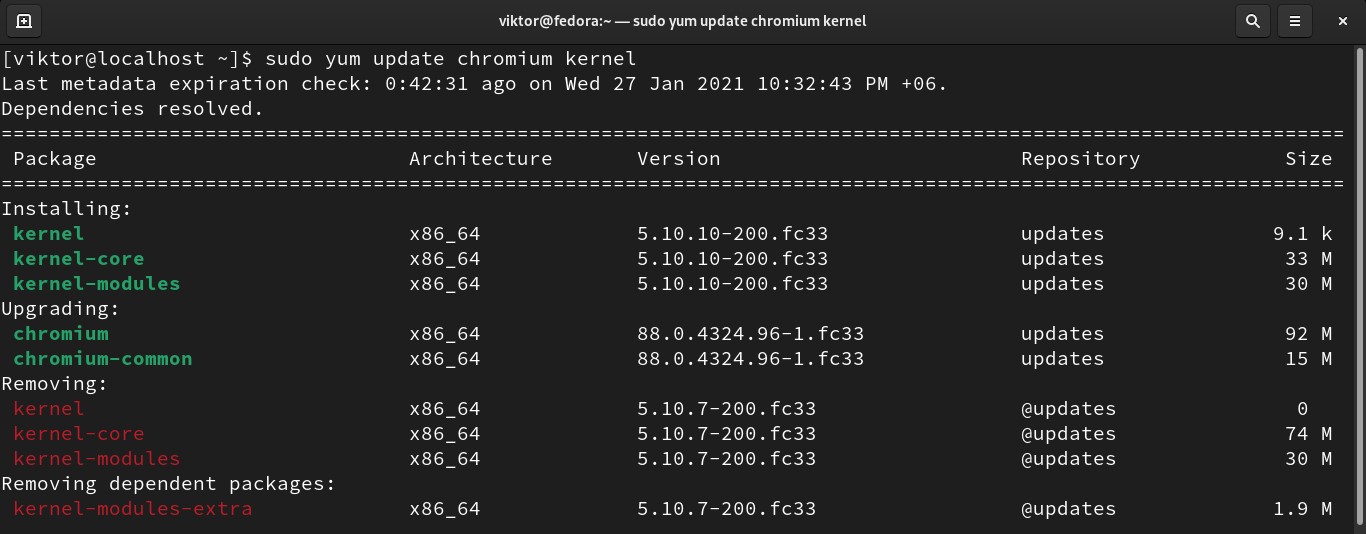1366x534 pixels.
Task: Select the chromium package name
Action: tap(61, 334)
